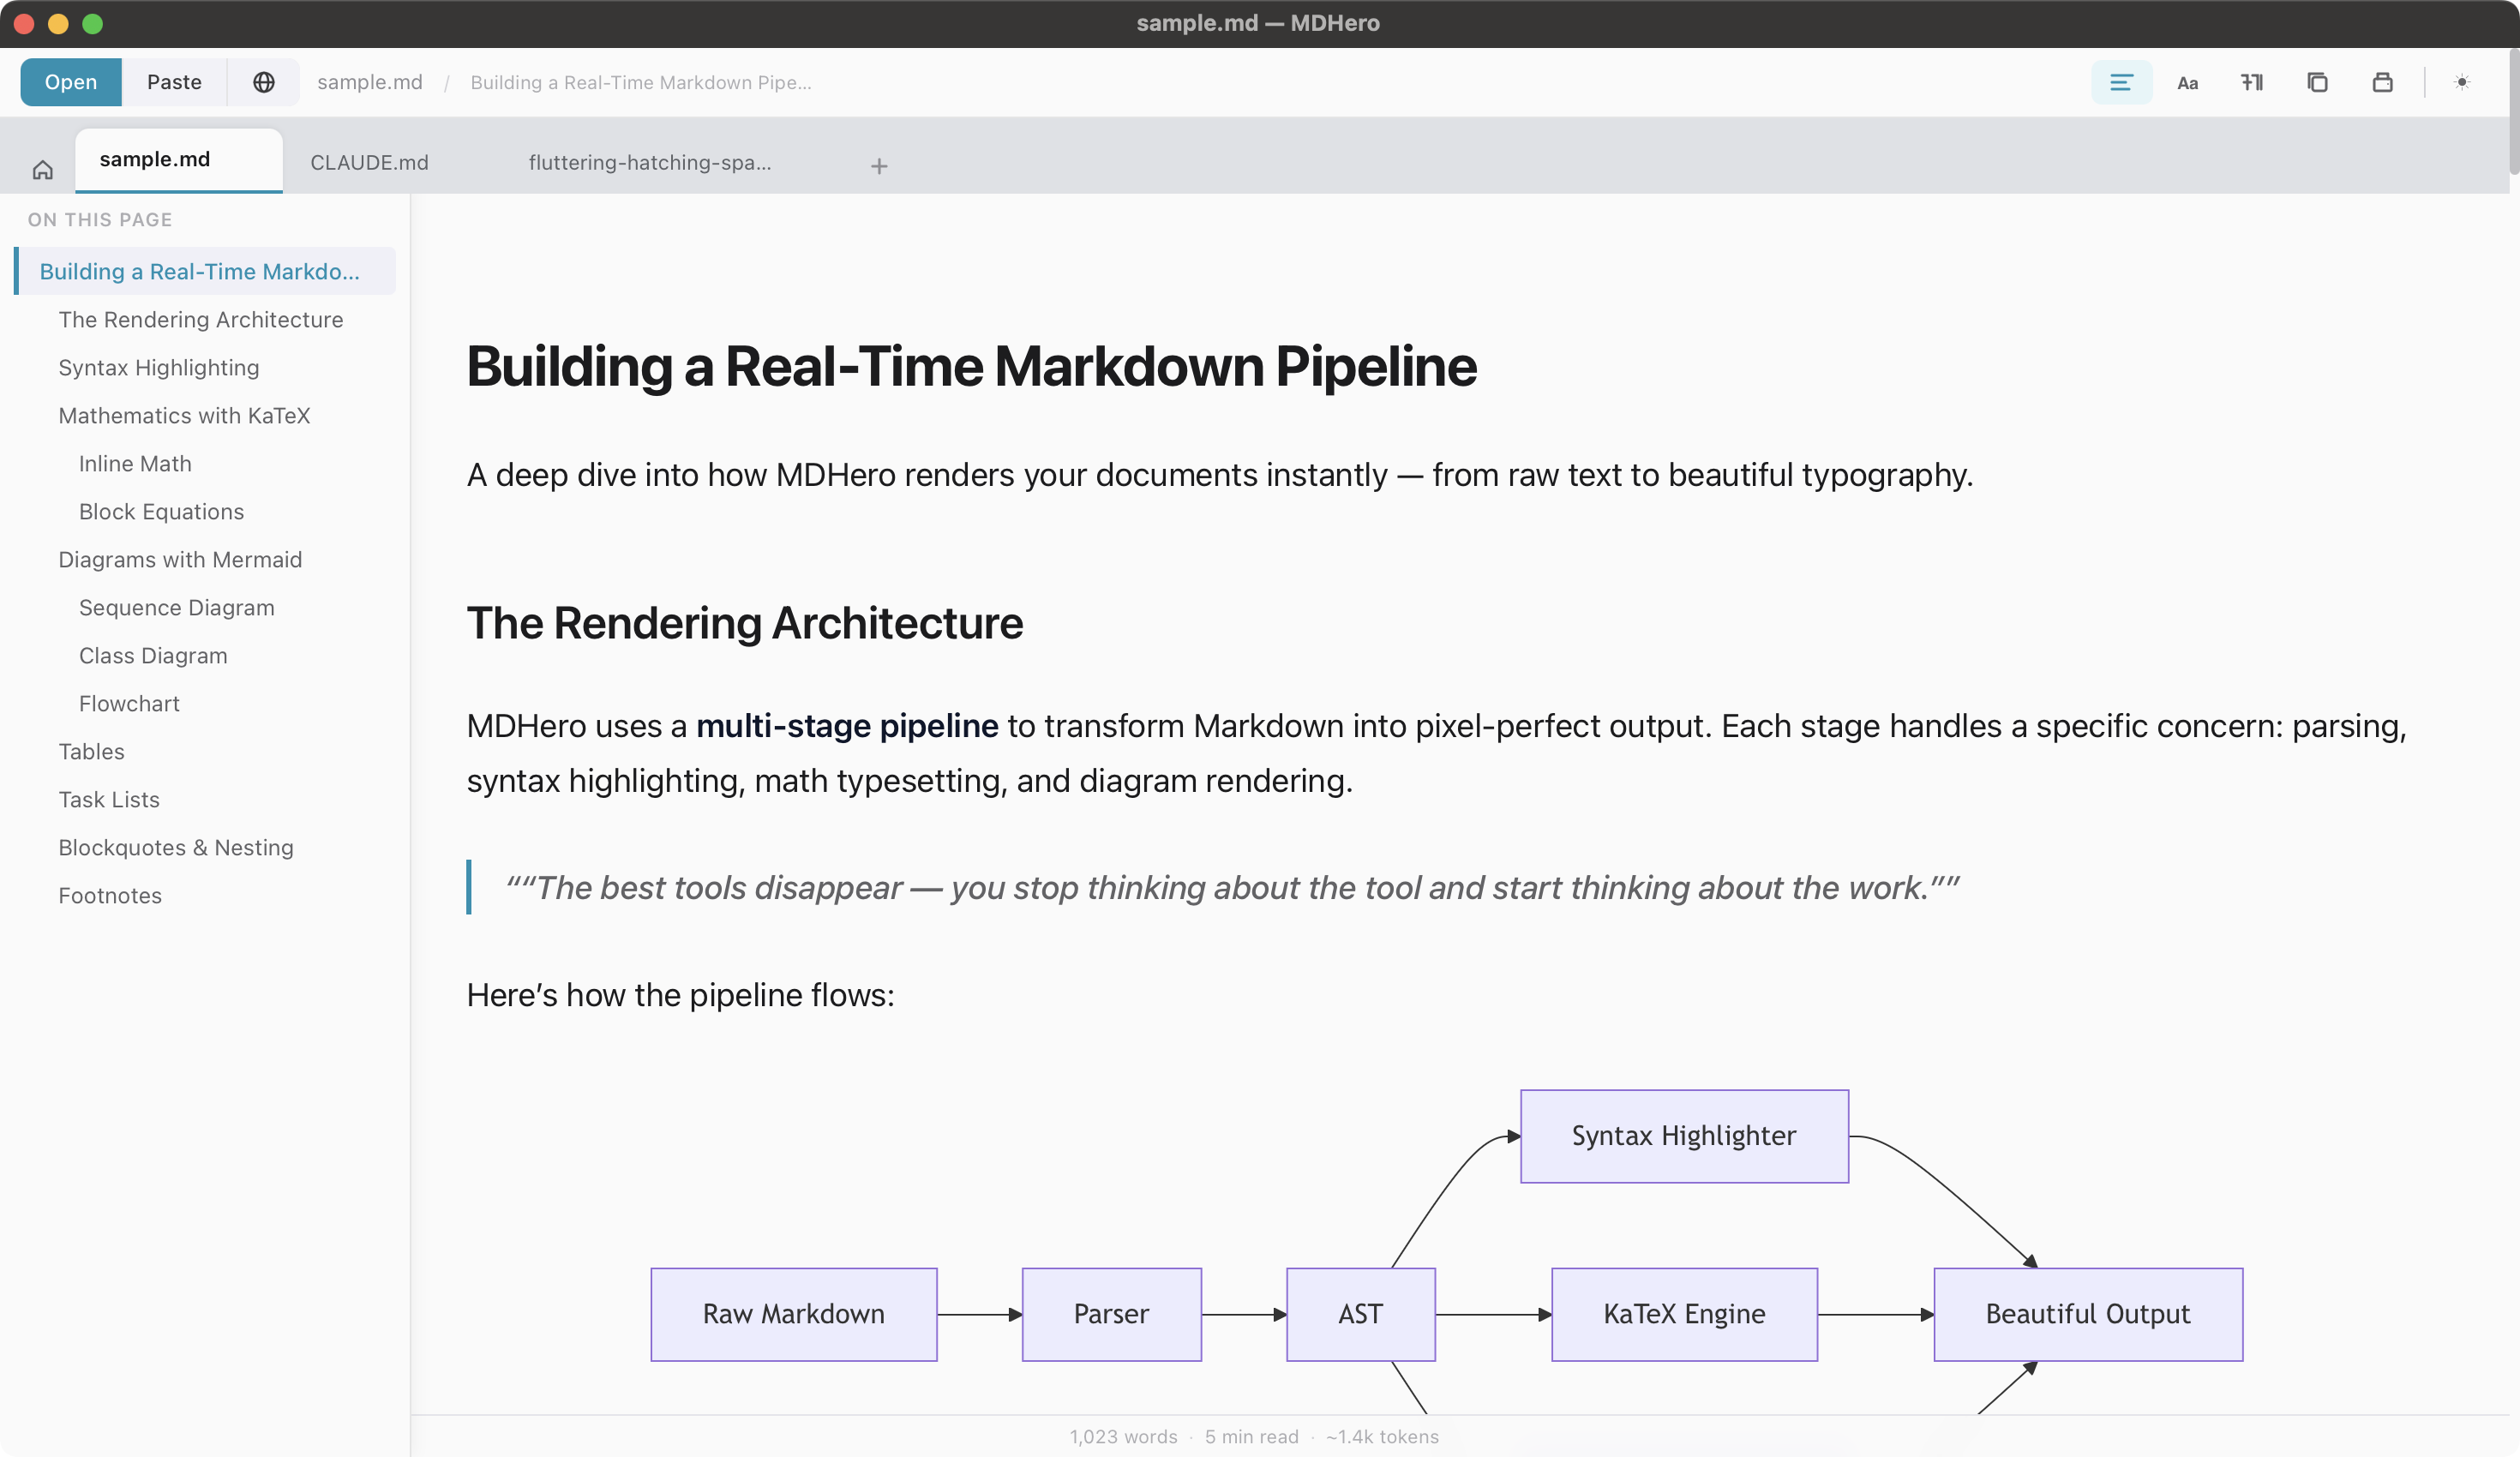This screenshot has width=2520, height=1457.
Task: Click the bold multi-stage pipeline text
Action: [x=847, y=725]
